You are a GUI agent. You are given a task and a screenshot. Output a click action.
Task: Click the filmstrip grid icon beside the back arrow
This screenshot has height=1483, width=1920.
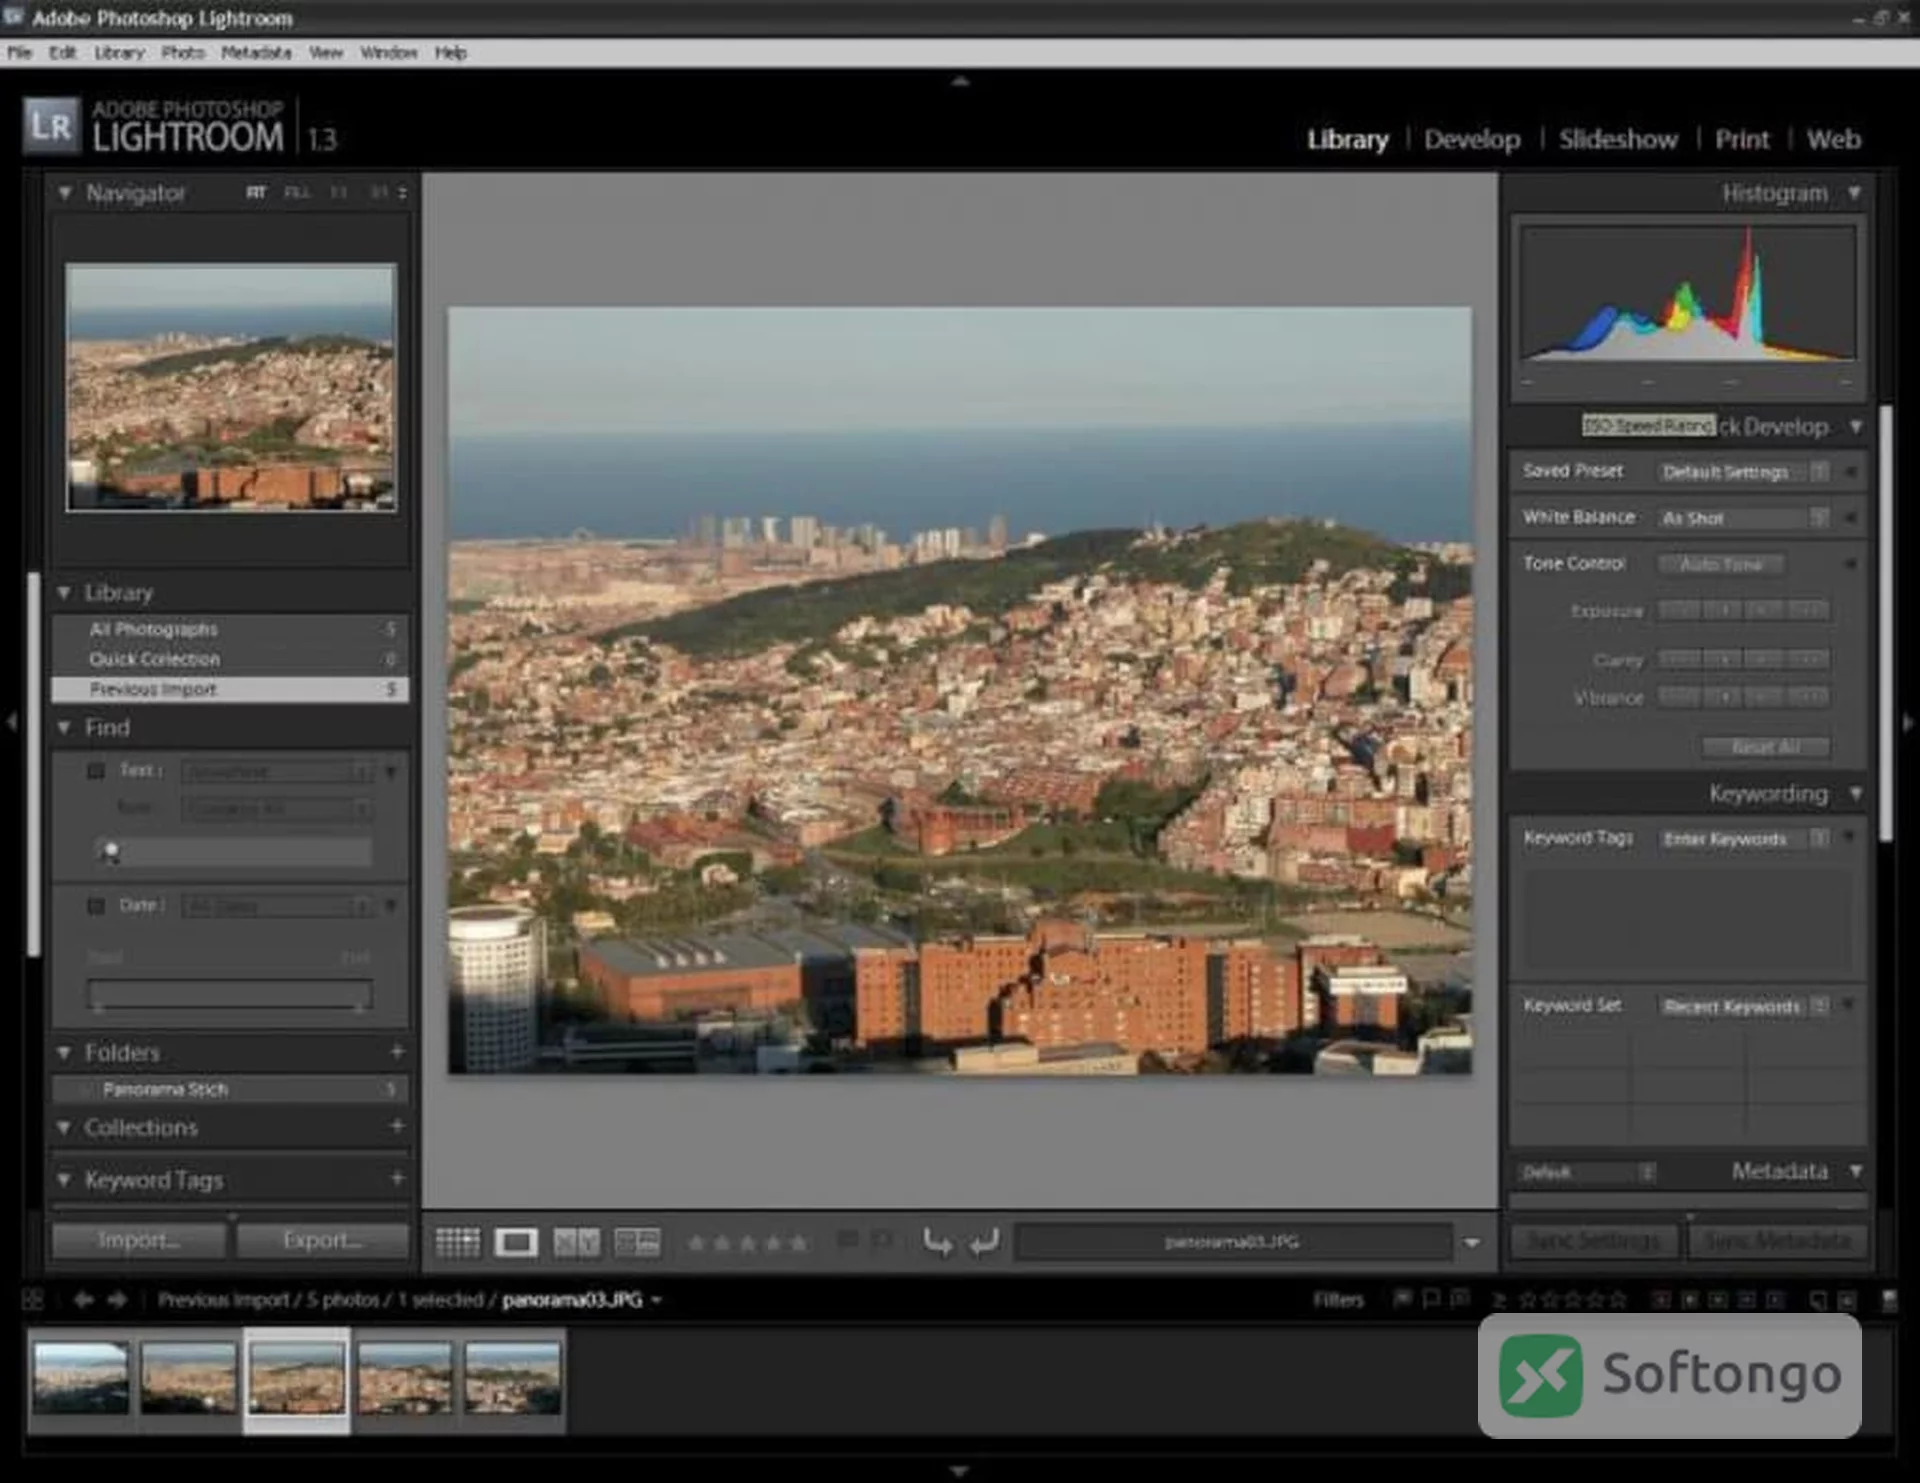tap(33, 1299)
